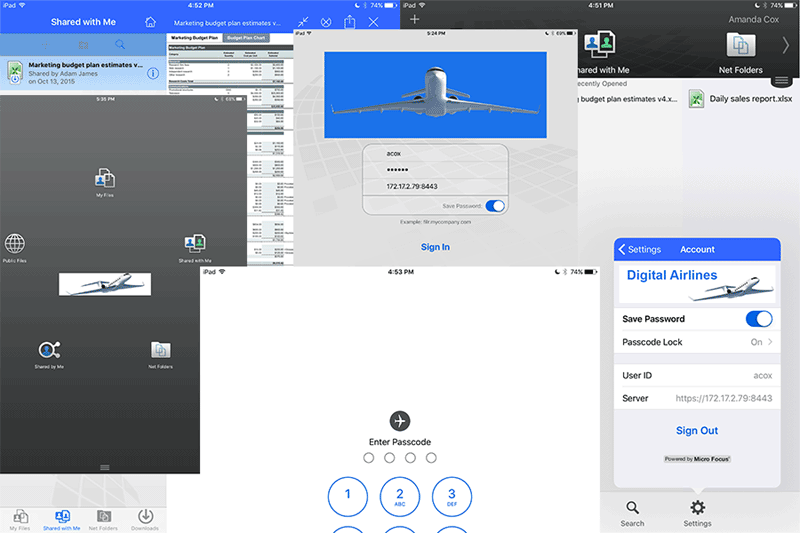Tap Amanda Cox user name at top right
The image size is (800, 533).
[x=754, y=19]
